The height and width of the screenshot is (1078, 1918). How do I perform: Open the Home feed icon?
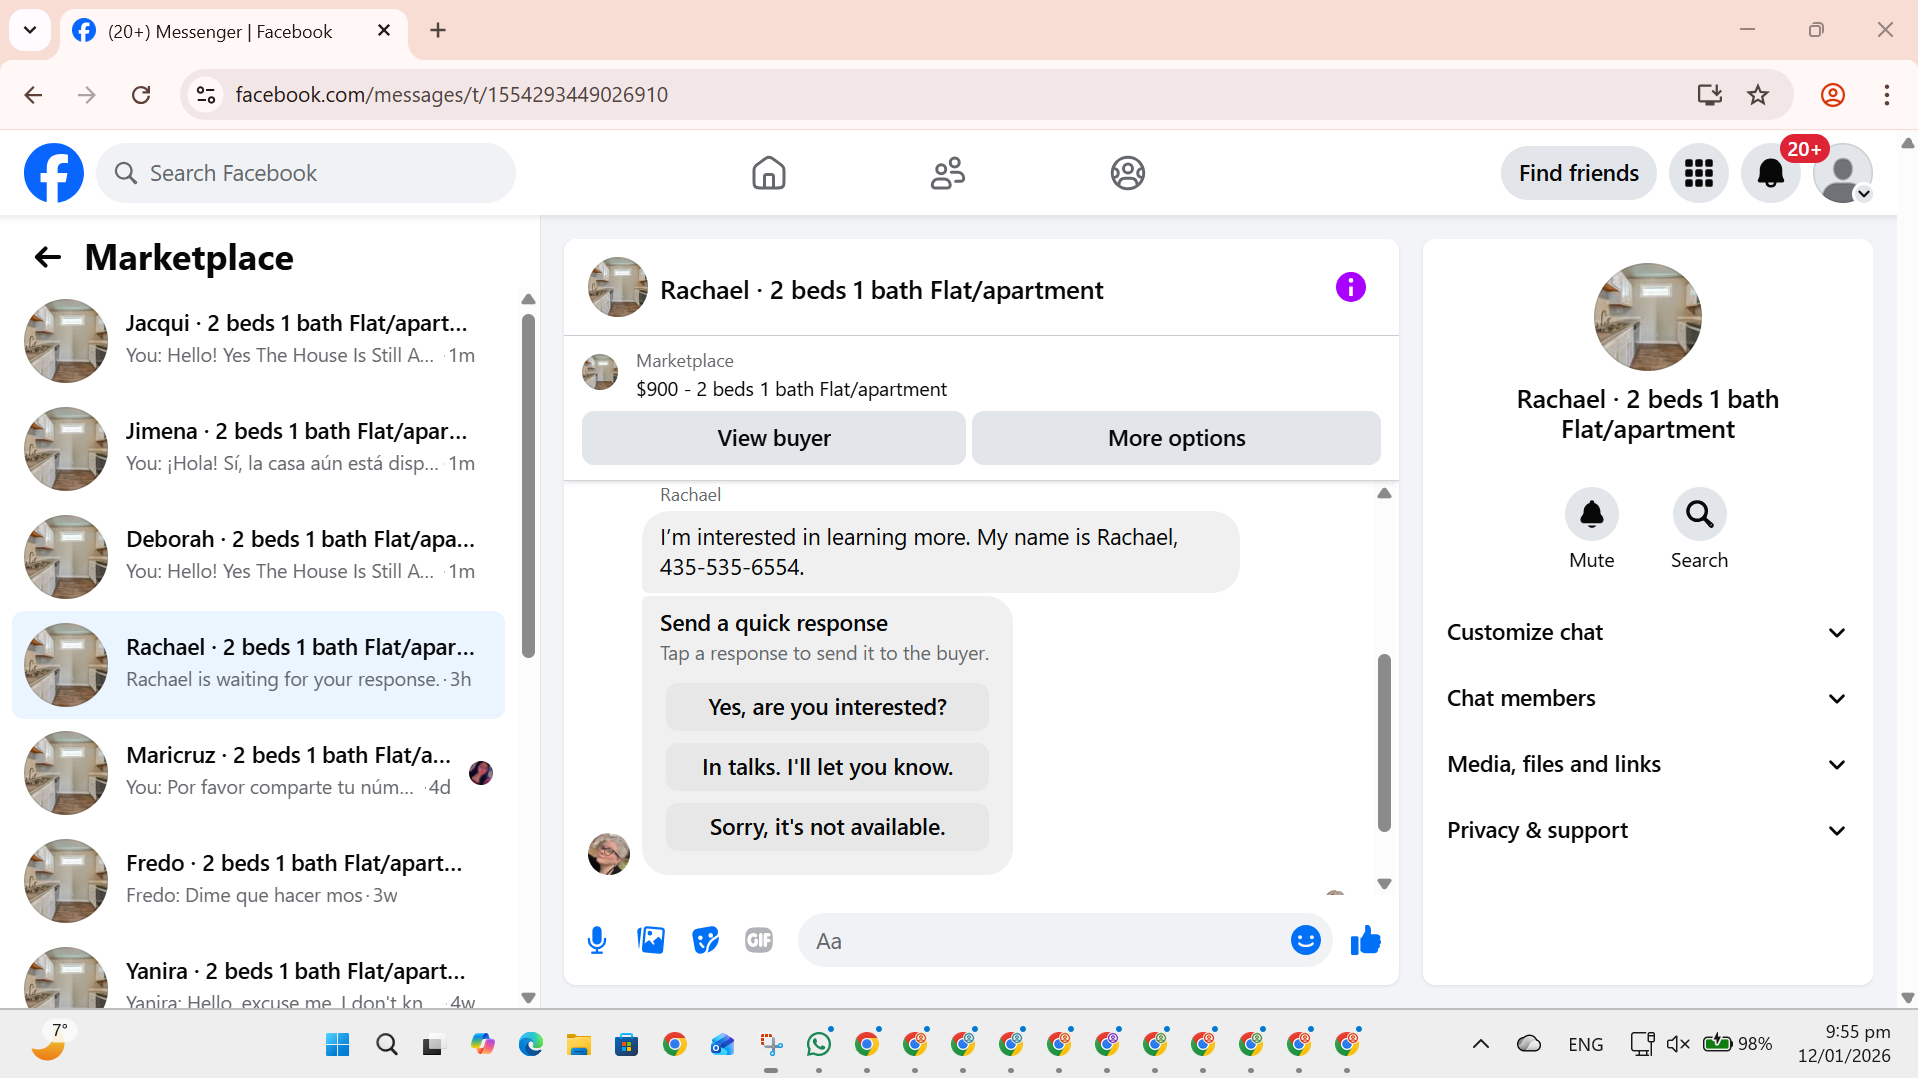(768, 173)
